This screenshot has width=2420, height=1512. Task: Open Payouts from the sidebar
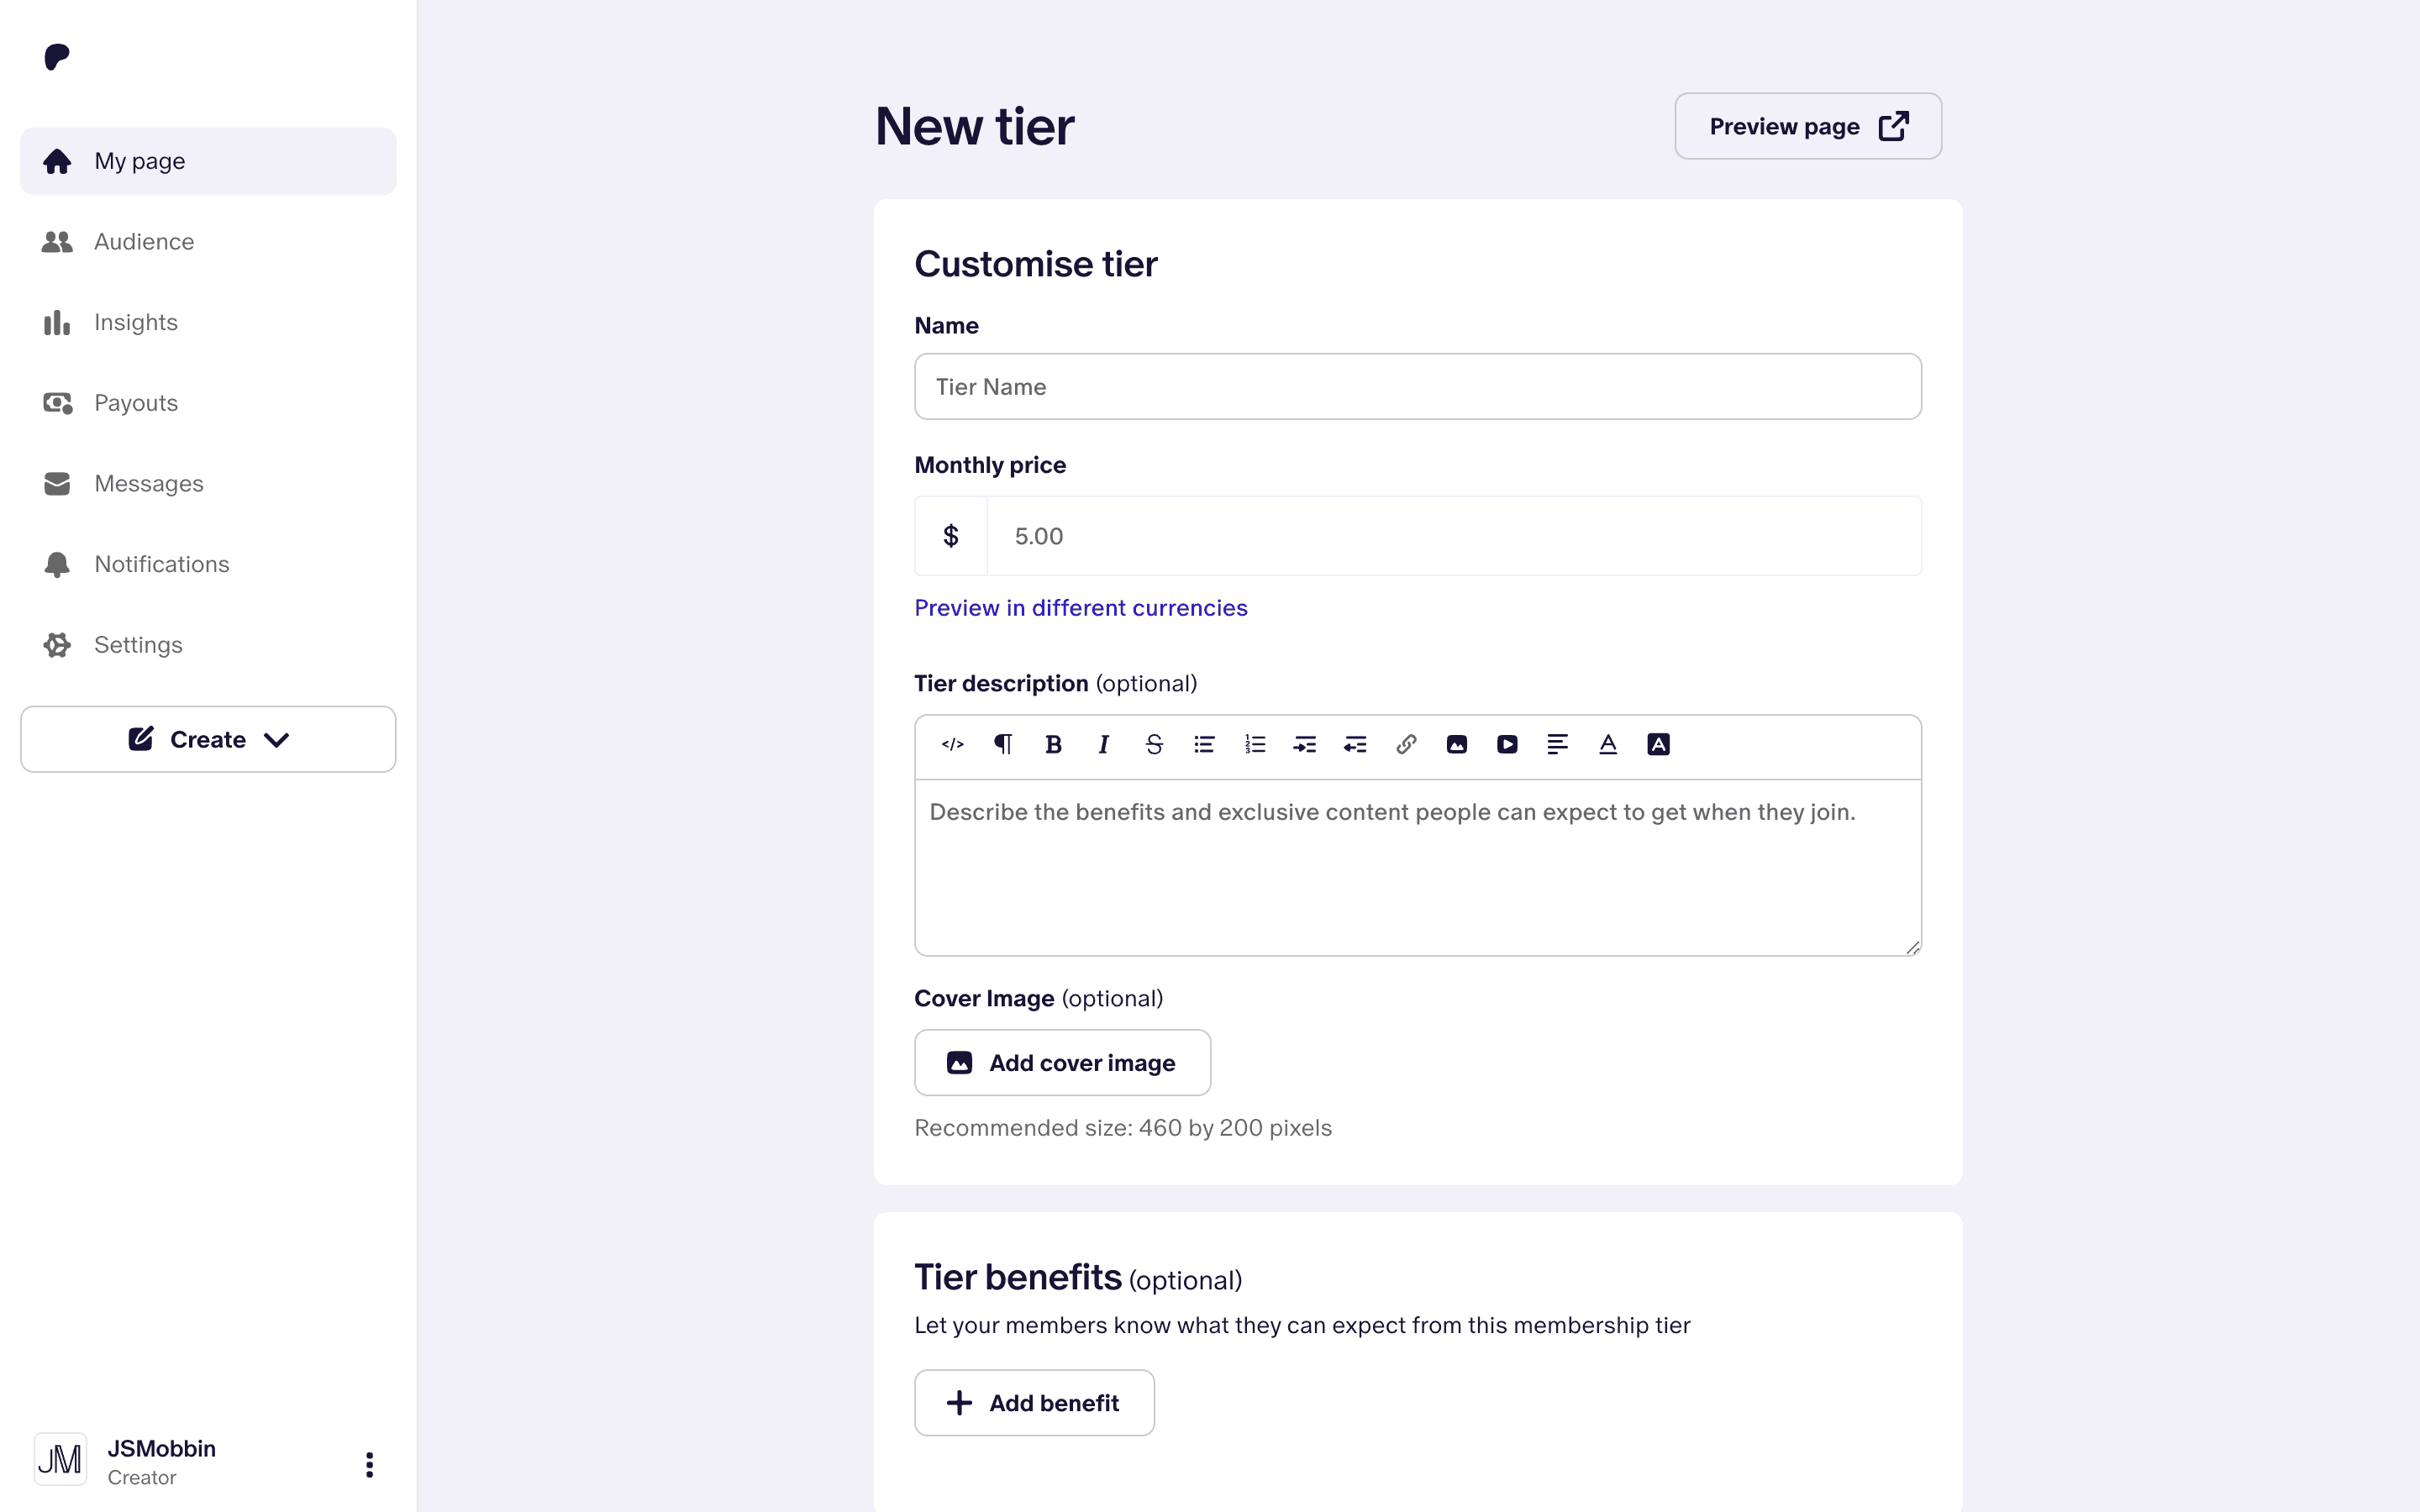click(136, 403)
